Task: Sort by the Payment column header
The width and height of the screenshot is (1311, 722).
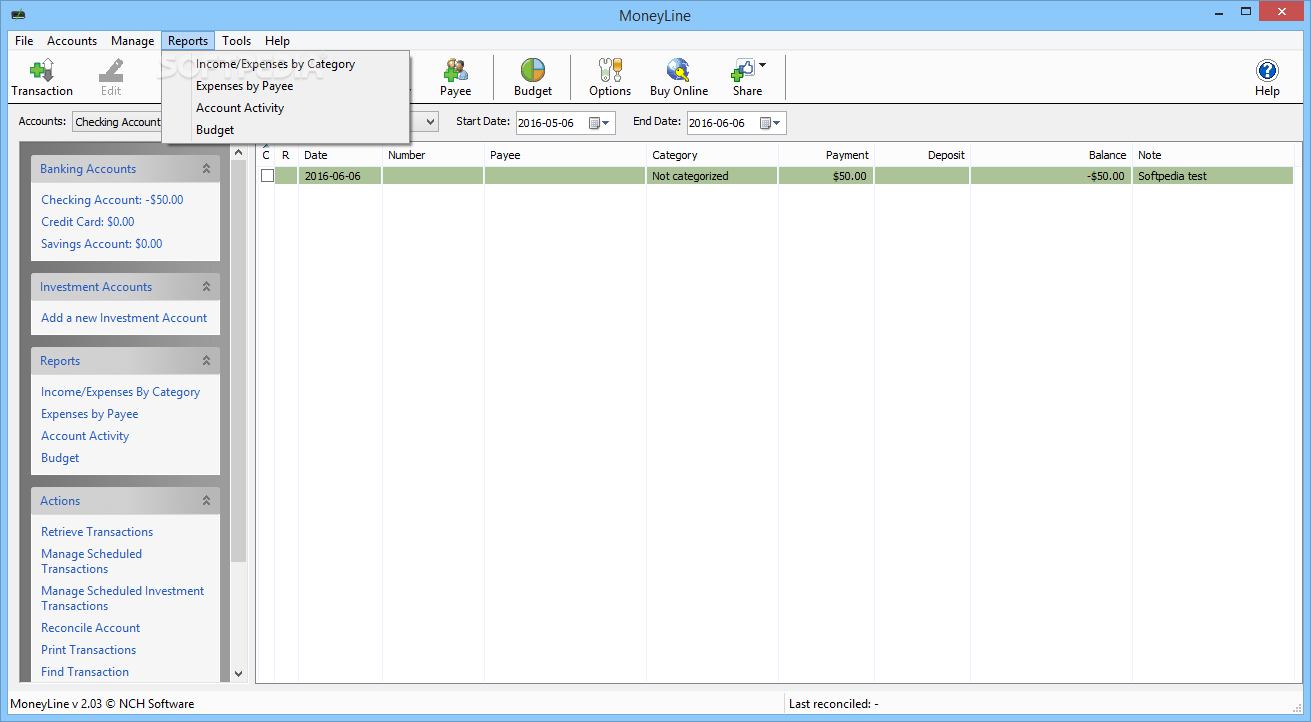Action: pyautogui.click(x=826, y=155)
